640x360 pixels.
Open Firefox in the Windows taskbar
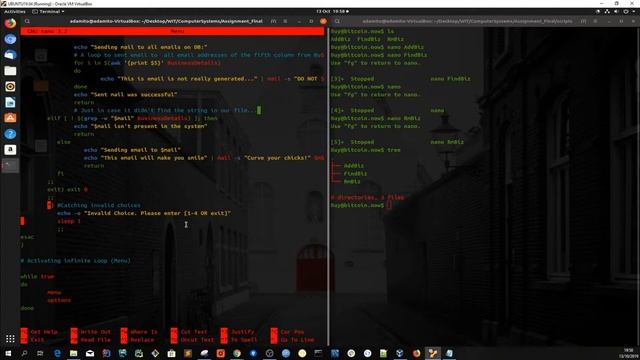[416, 353]
